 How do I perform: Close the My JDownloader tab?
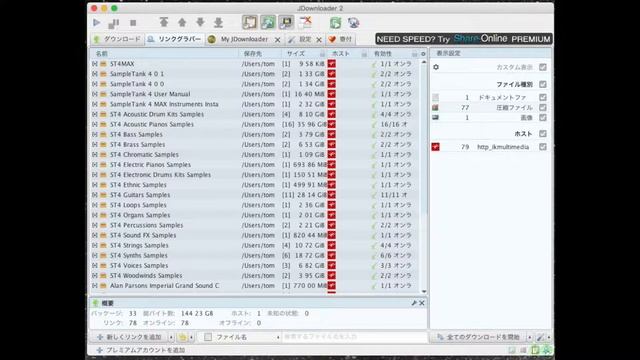coord(278,40)
